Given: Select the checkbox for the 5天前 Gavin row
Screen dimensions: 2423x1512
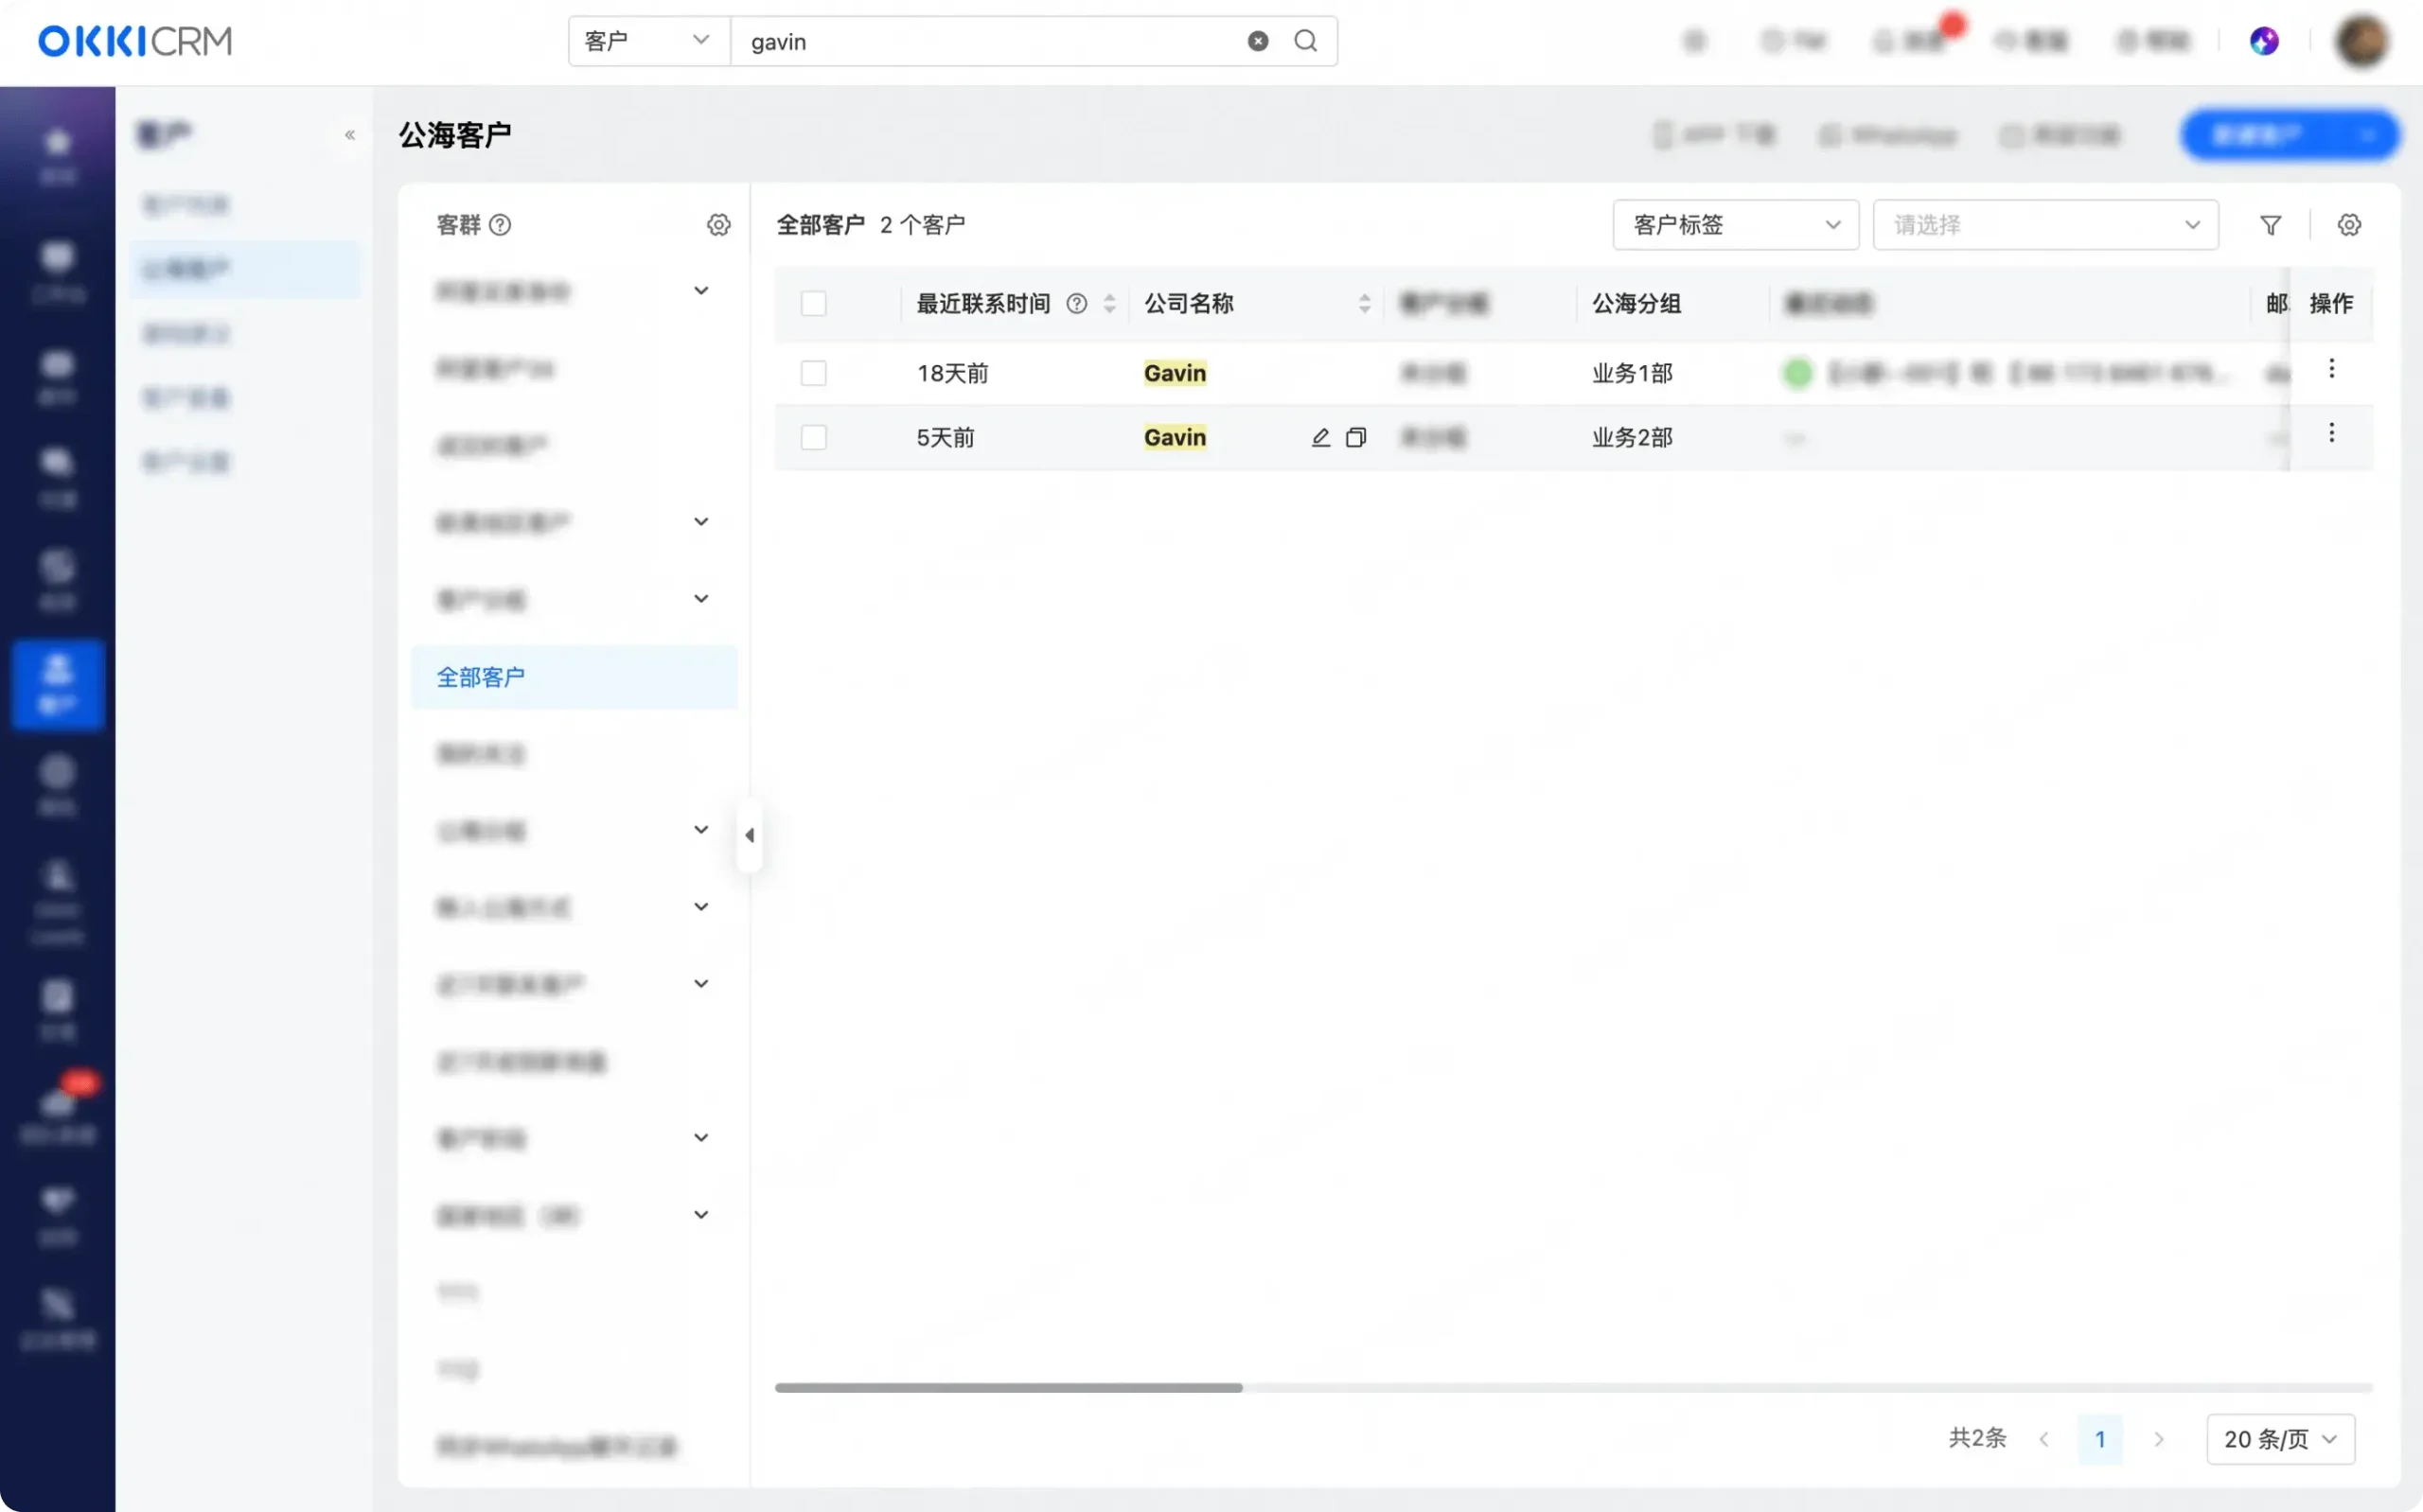Looking at the screenshot, I should tap(813, 438).
